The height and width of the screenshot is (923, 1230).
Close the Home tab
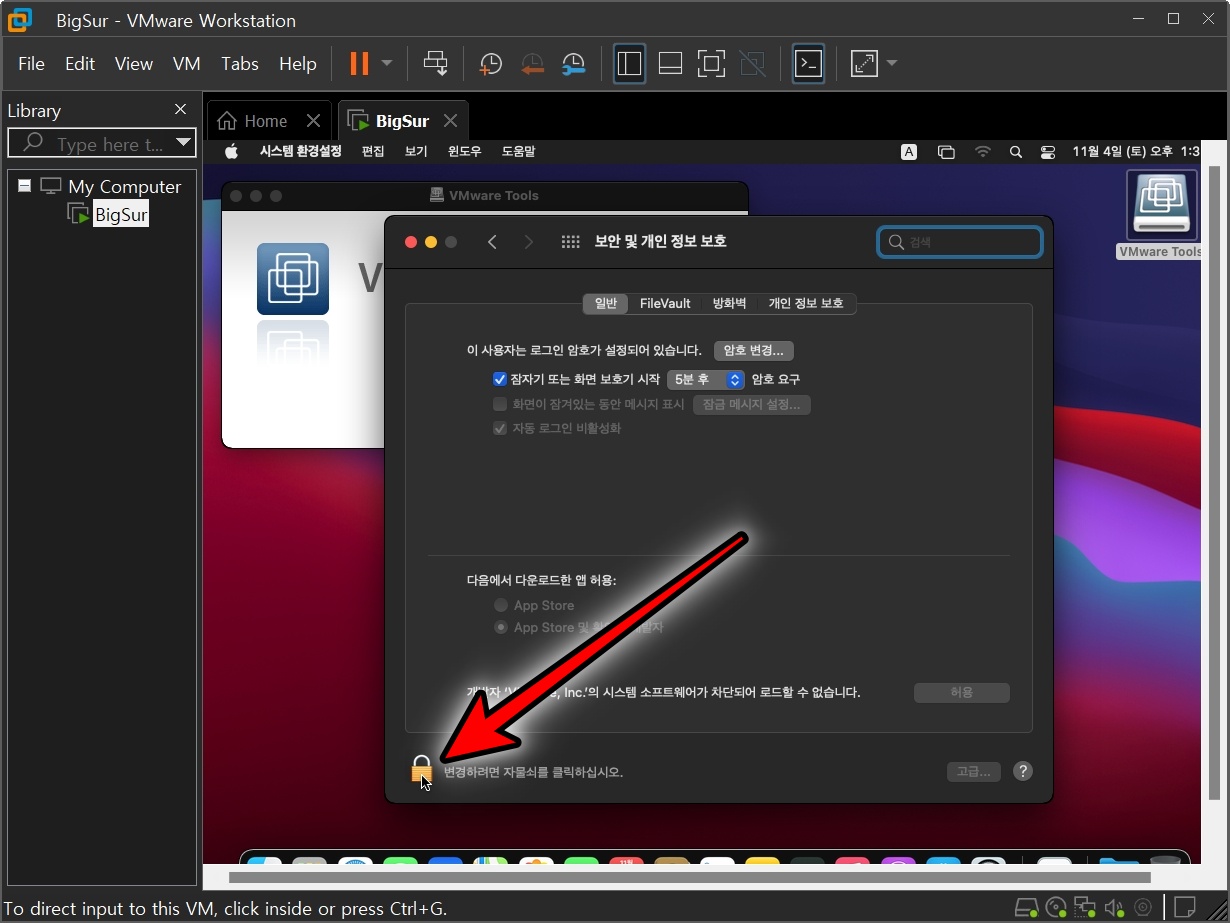[x=313, y=121]
